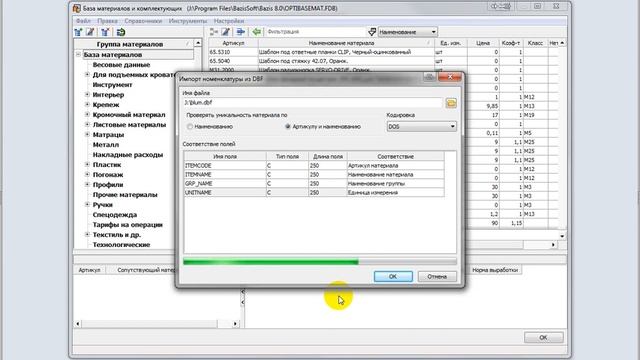
Task: Click the Наименование группы correspondence cell
Action: pyautogui.click(x=396, y=183)
